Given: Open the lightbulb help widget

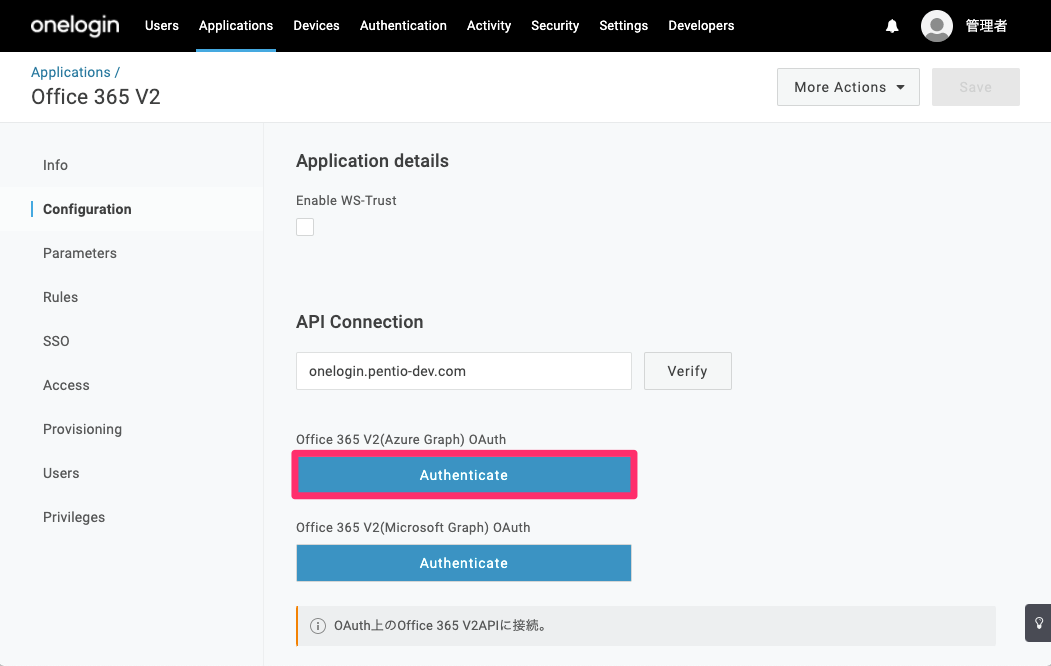Looking at the screenshot, I should 1038,623.
